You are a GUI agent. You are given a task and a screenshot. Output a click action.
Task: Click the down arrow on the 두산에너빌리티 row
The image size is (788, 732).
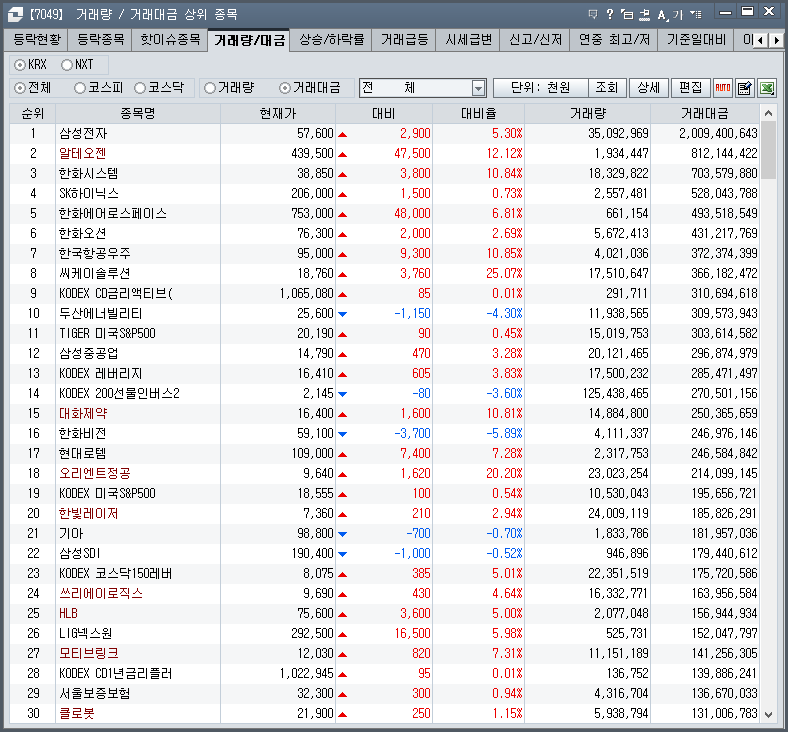click(343, 314)
